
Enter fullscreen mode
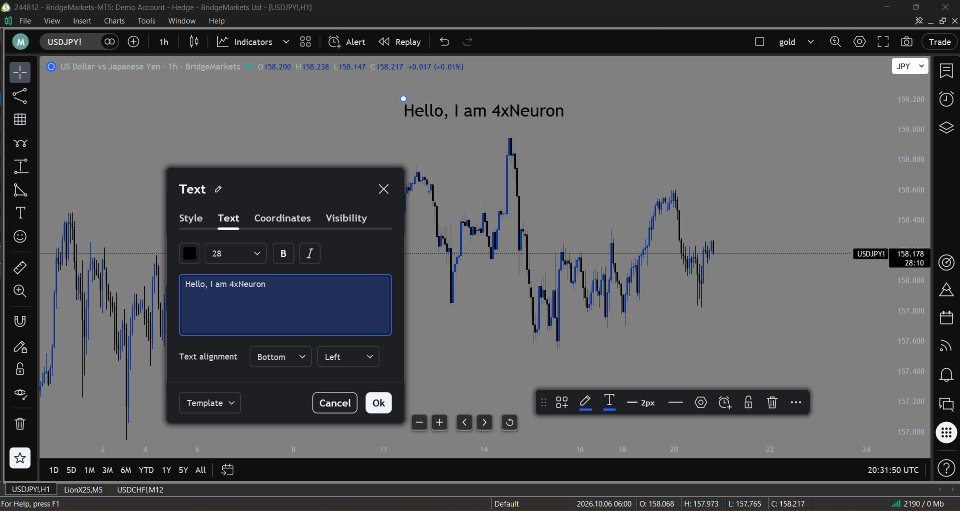coord(883,42)
